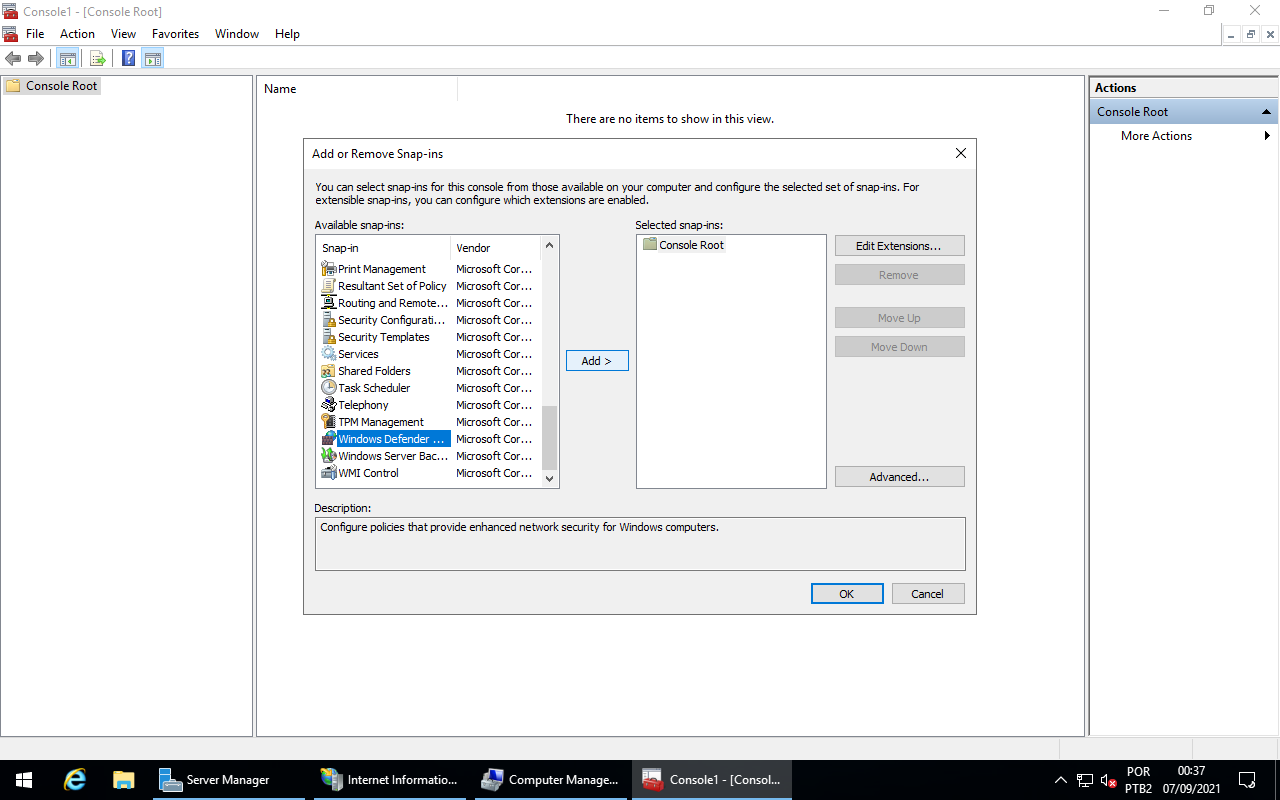Collapse the Console Root actions section

(x=1268, y=111)
